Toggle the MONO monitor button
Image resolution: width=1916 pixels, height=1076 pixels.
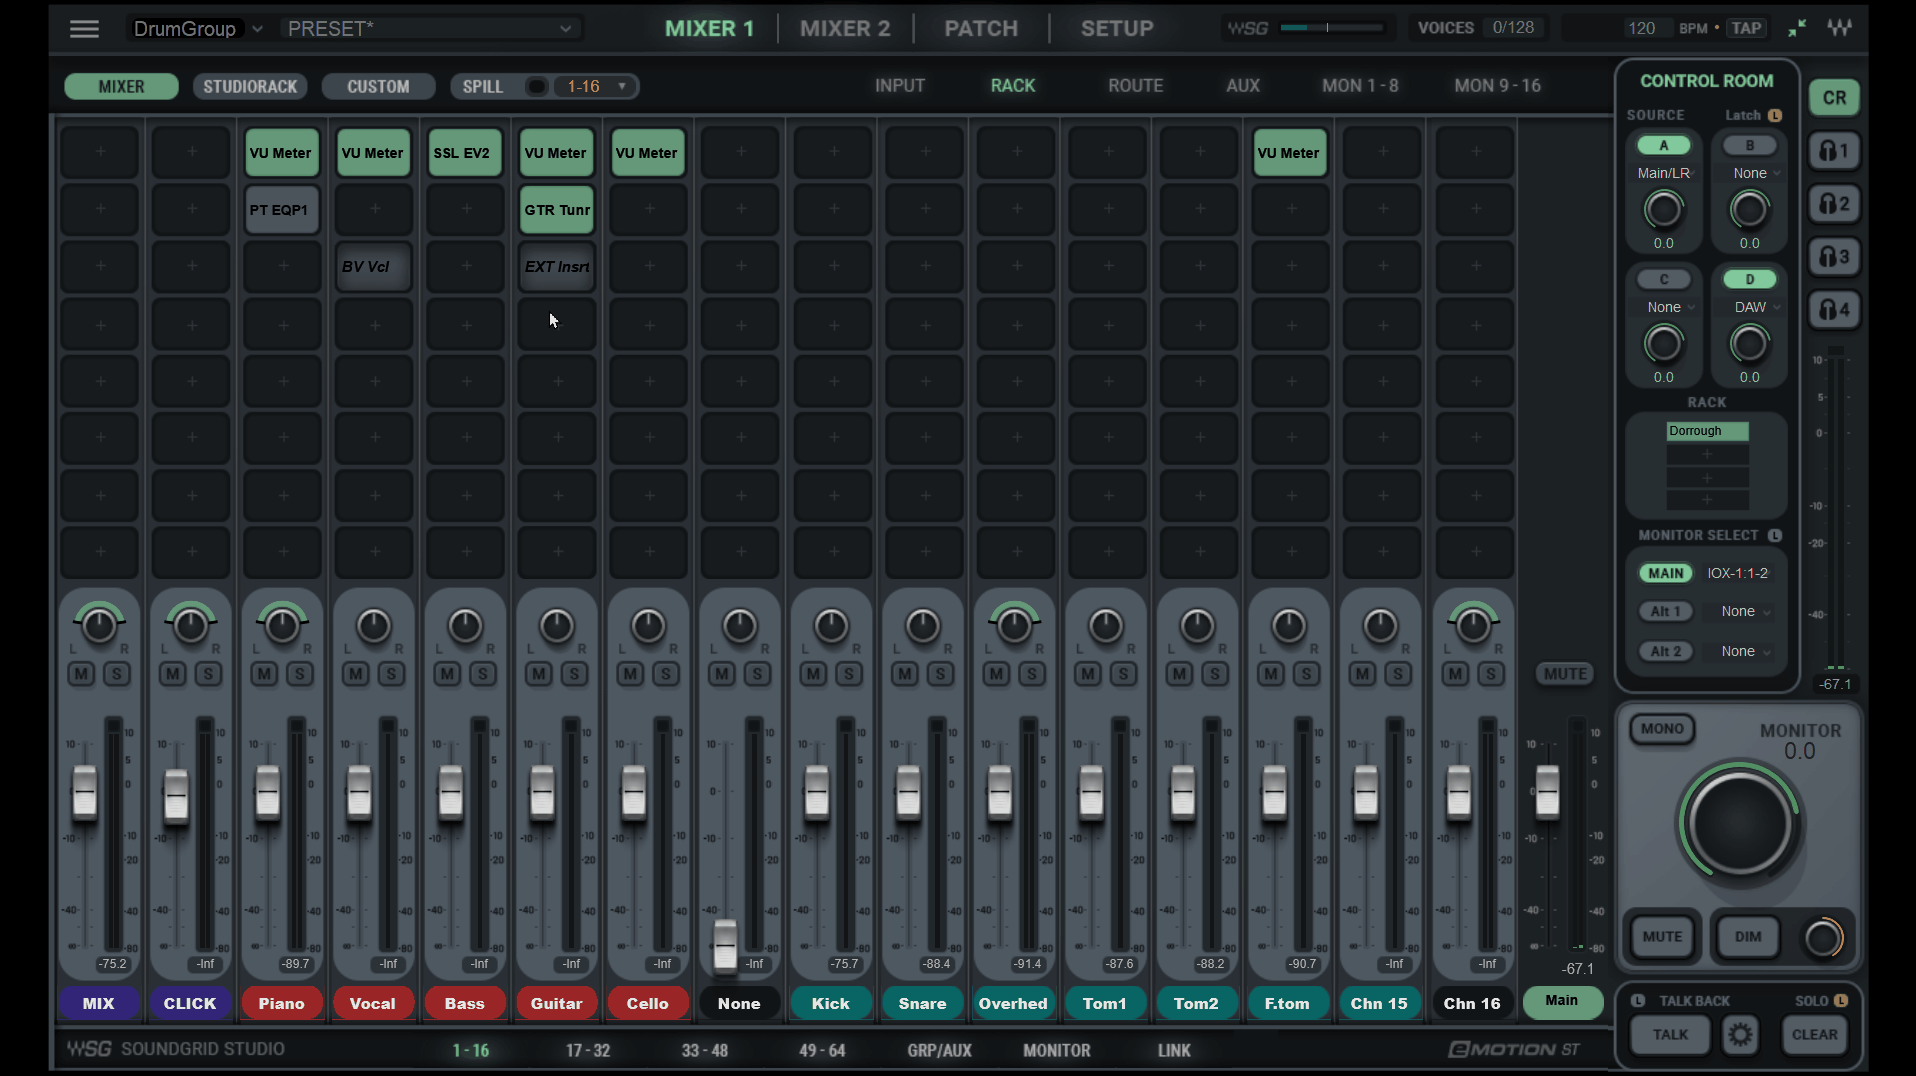click(1662, 729)
